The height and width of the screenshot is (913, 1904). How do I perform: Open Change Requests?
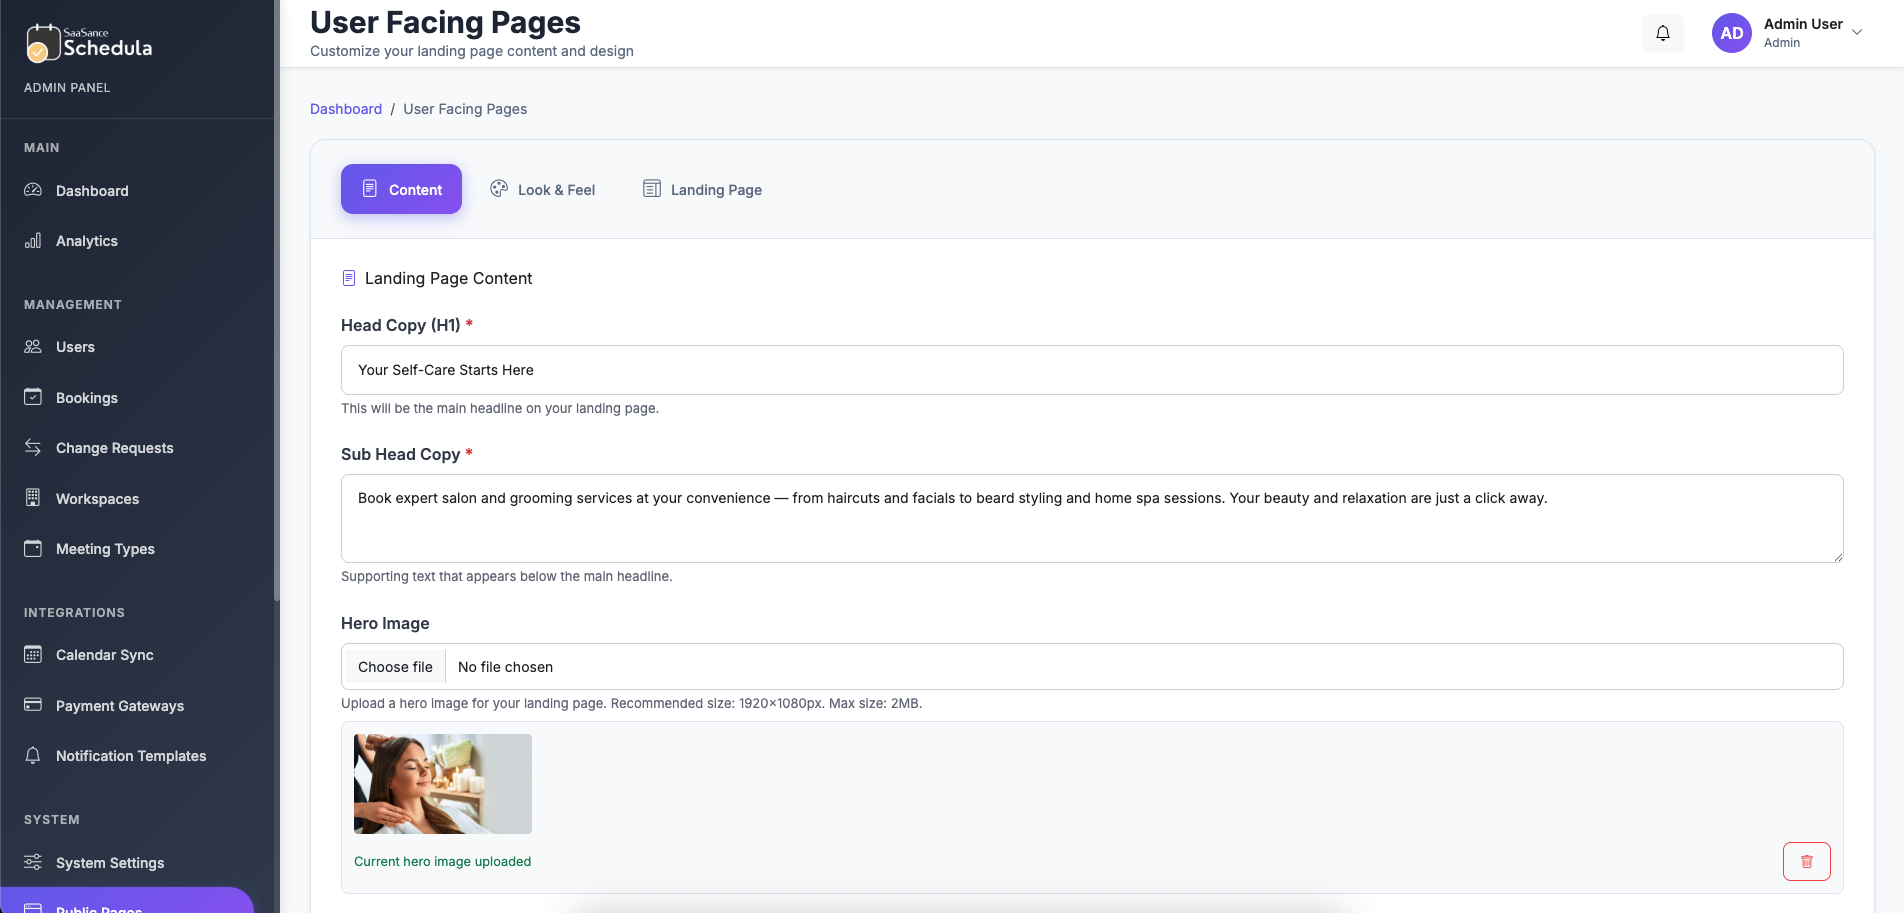point(114,447)
